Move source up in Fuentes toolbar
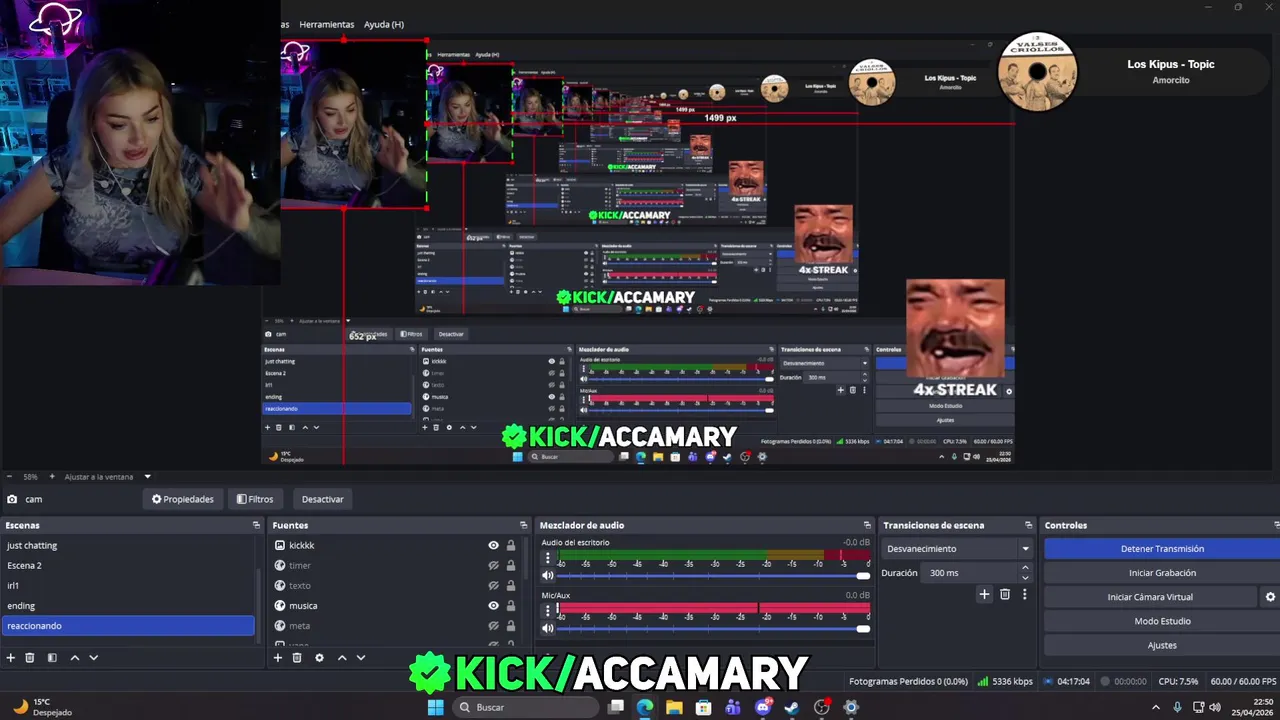1280x720 pixels. tap(342, 658)
